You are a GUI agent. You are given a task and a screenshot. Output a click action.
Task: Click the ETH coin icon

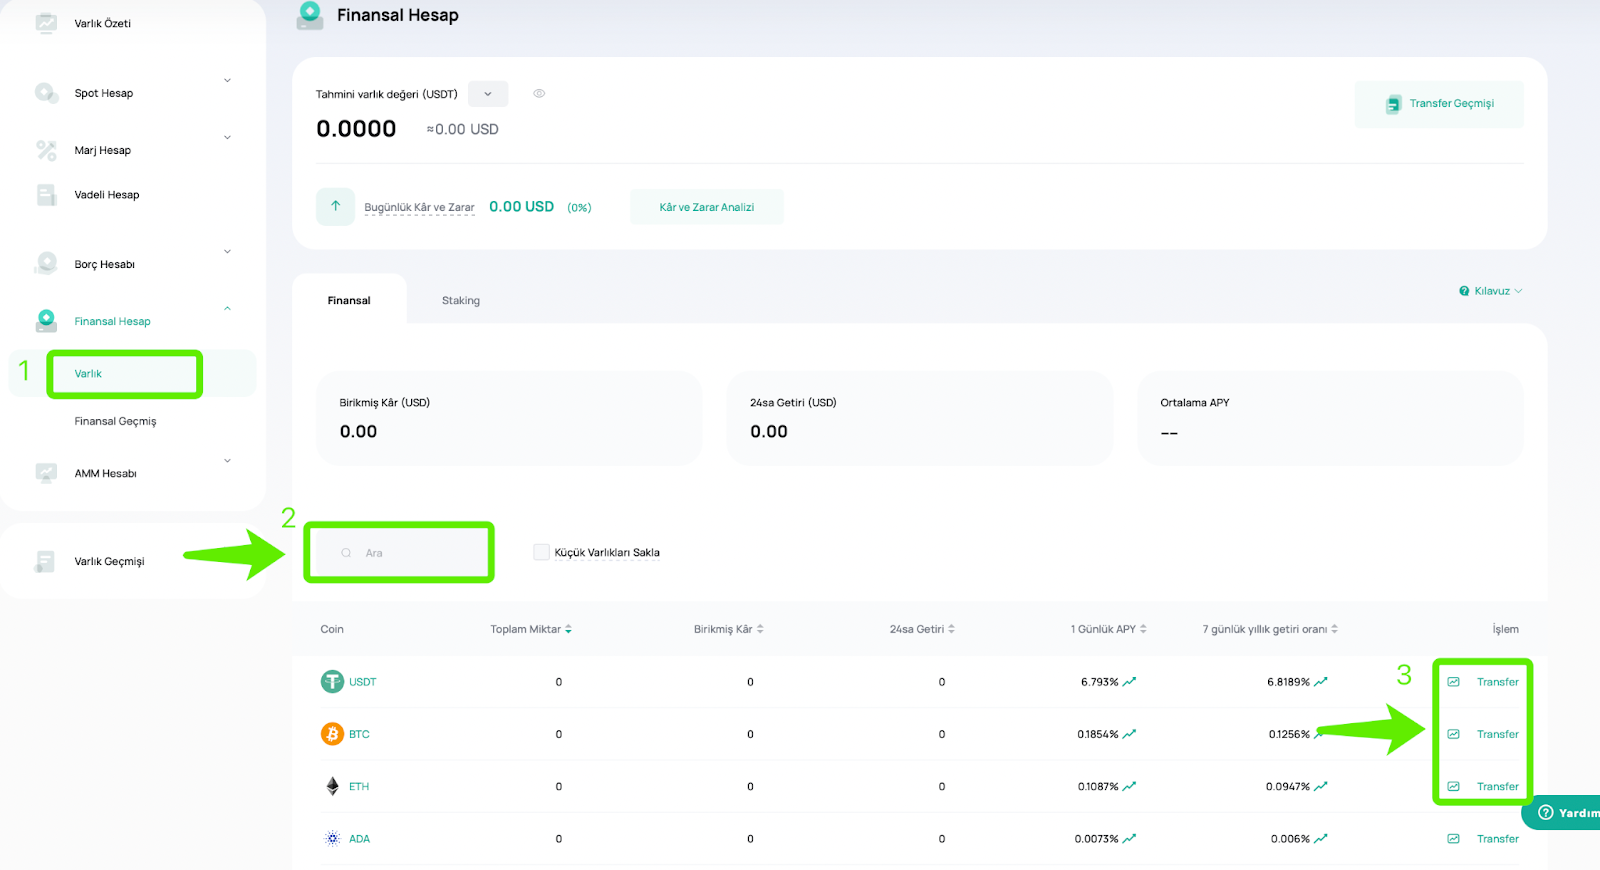point(332,786)
